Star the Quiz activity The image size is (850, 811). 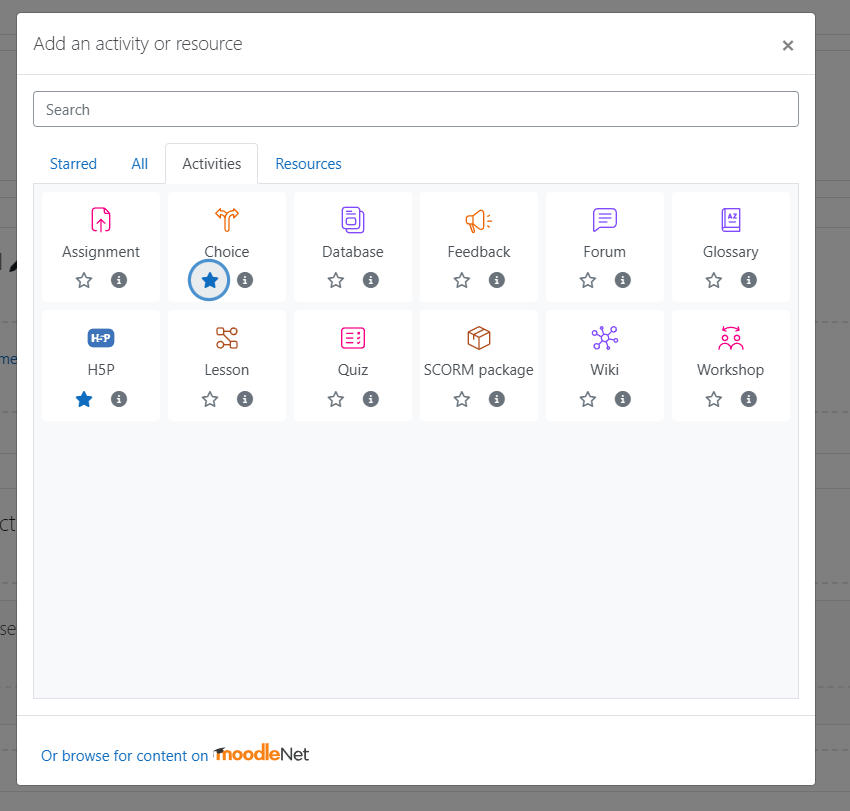pos(336,399)
